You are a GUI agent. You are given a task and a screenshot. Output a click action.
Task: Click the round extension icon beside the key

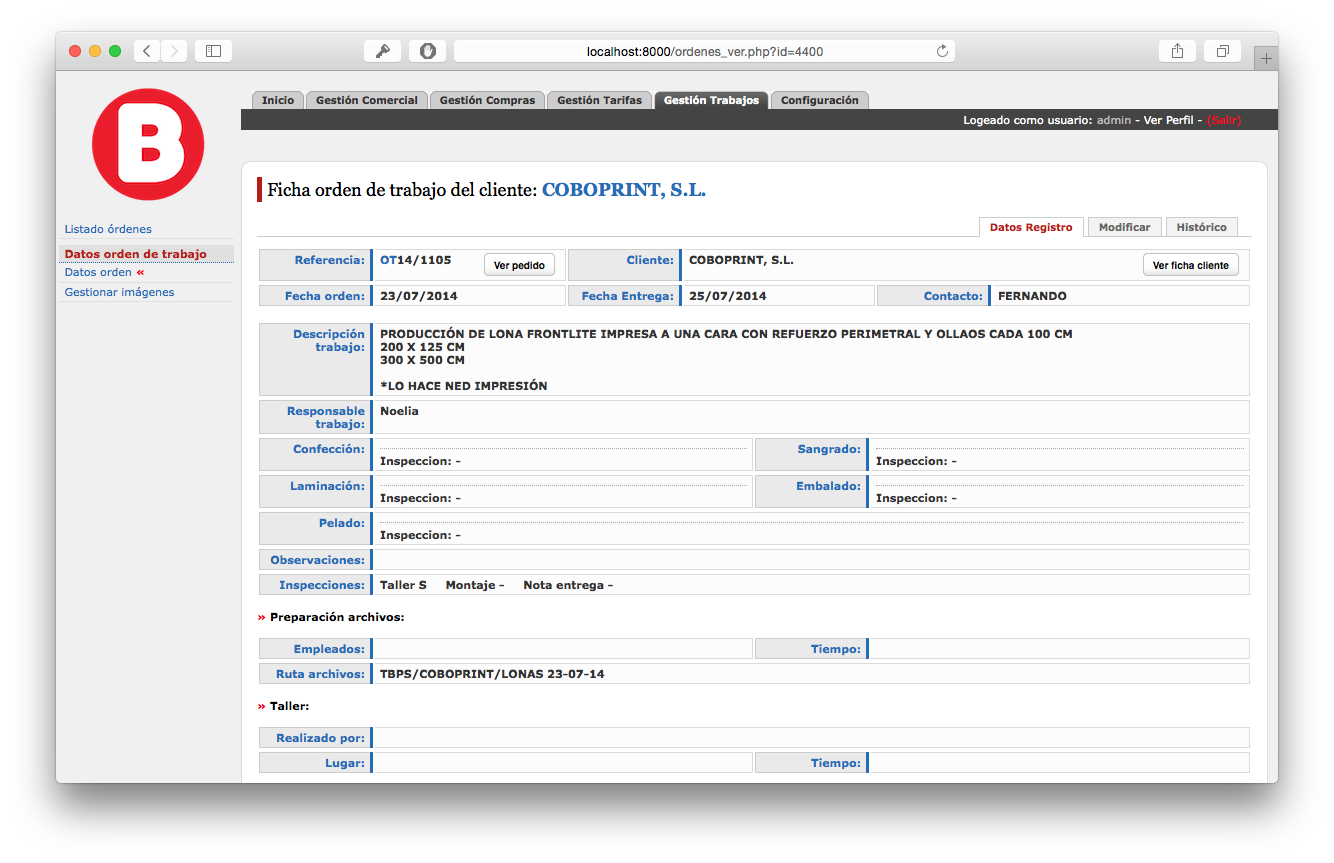427,51
